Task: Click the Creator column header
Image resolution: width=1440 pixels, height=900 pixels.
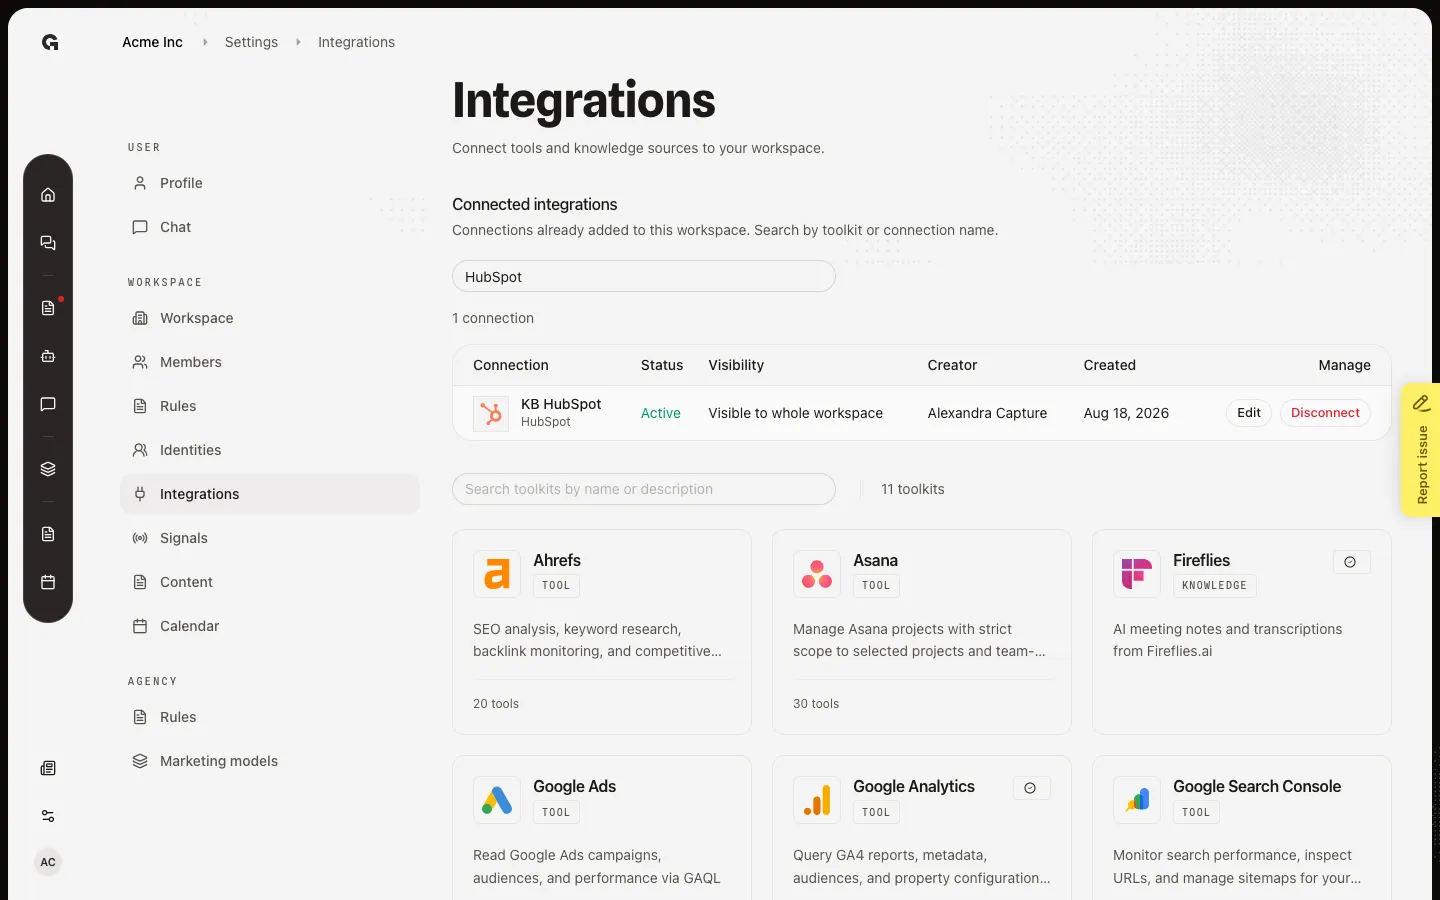Action: (x=952, y=365)
